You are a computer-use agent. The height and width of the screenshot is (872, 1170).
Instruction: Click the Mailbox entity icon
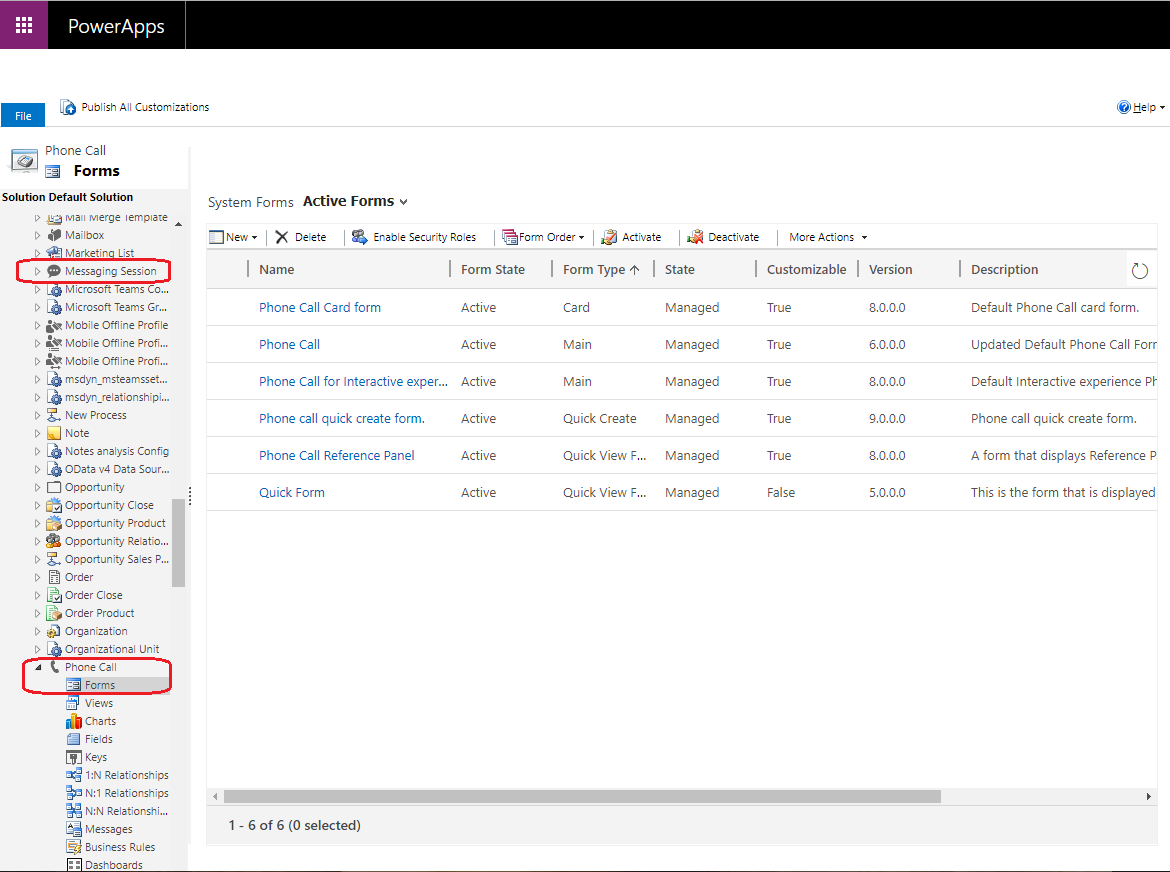[x=54, y=235]
